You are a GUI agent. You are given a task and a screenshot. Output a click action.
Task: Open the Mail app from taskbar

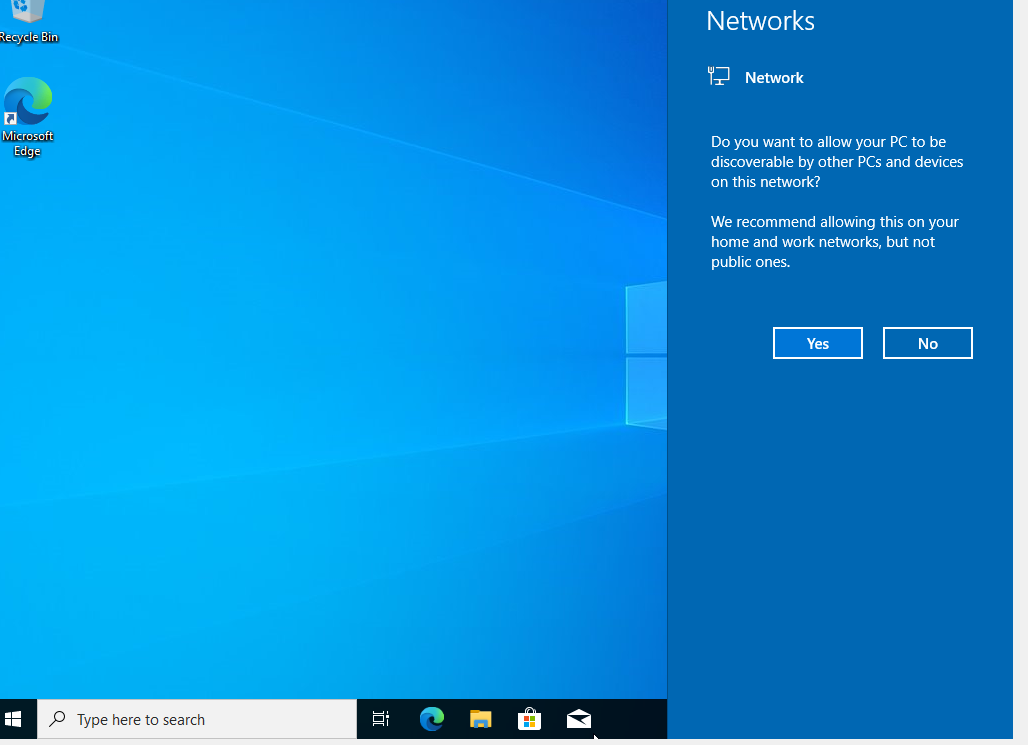[579, 719]
